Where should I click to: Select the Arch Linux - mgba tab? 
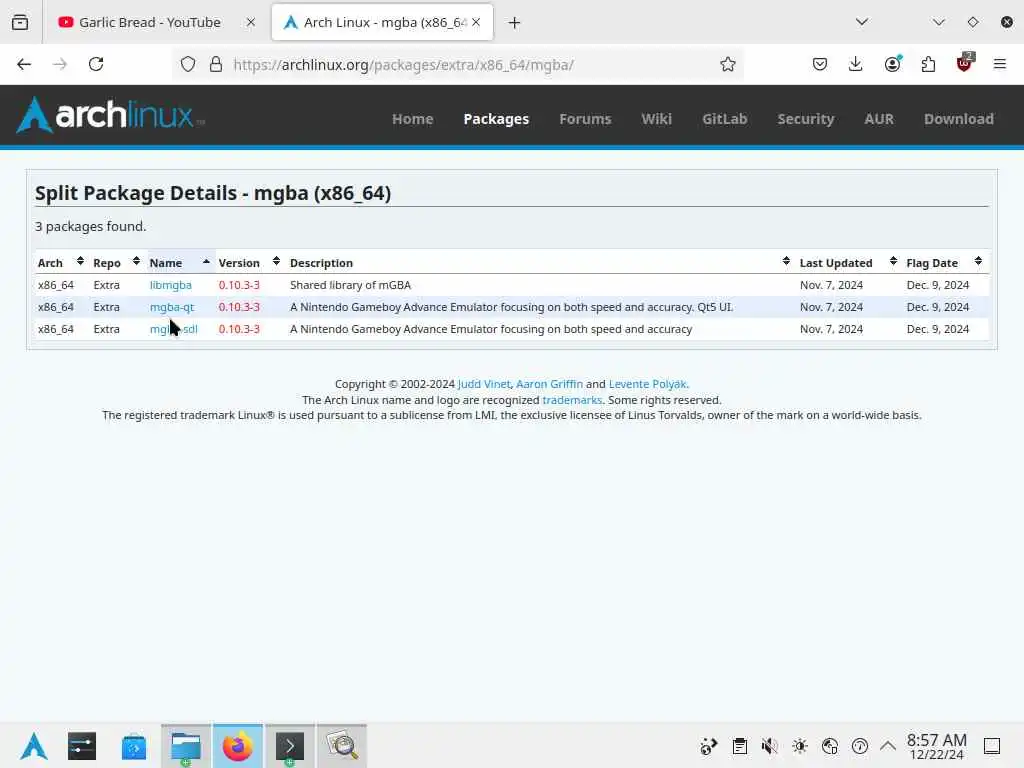[382, 22]
